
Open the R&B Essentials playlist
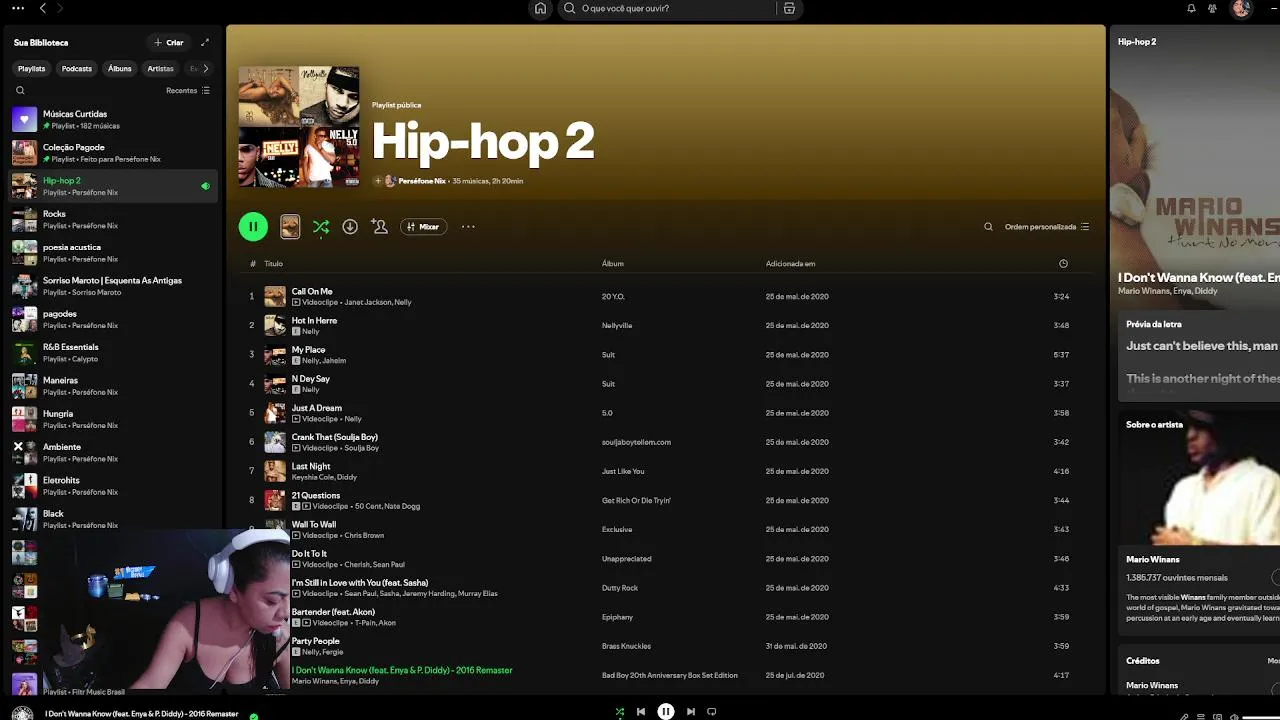111,353
